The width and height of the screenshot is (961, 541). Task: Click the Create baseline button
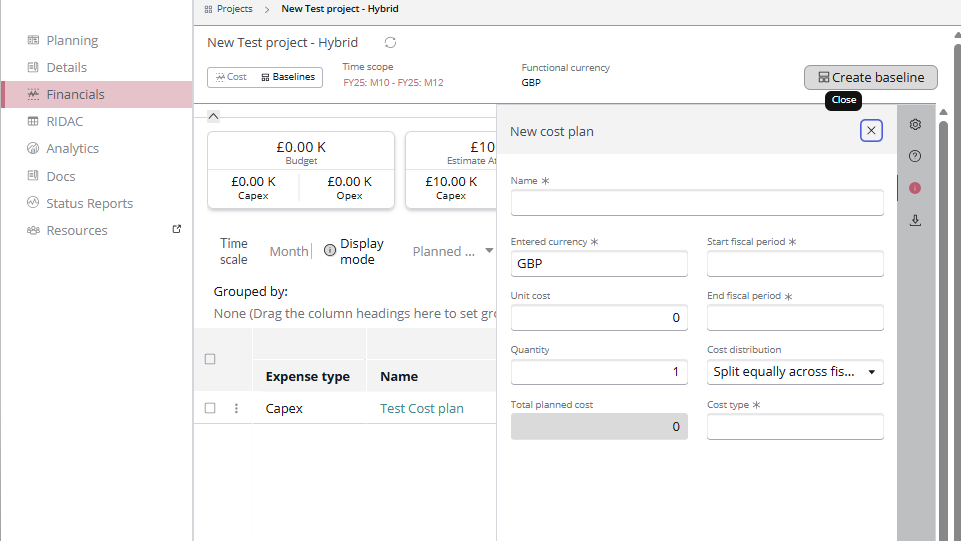pos(870,78)
